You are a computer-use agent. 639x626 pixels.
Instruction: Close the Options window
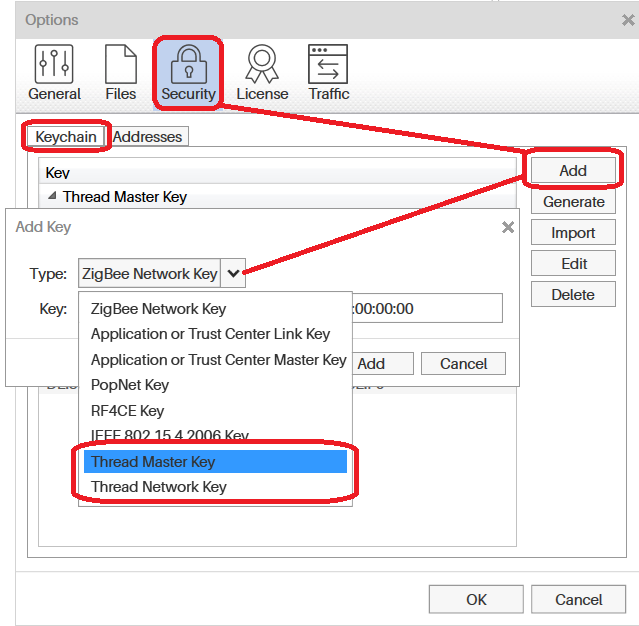pyautogui.click(x=629, y=20)
